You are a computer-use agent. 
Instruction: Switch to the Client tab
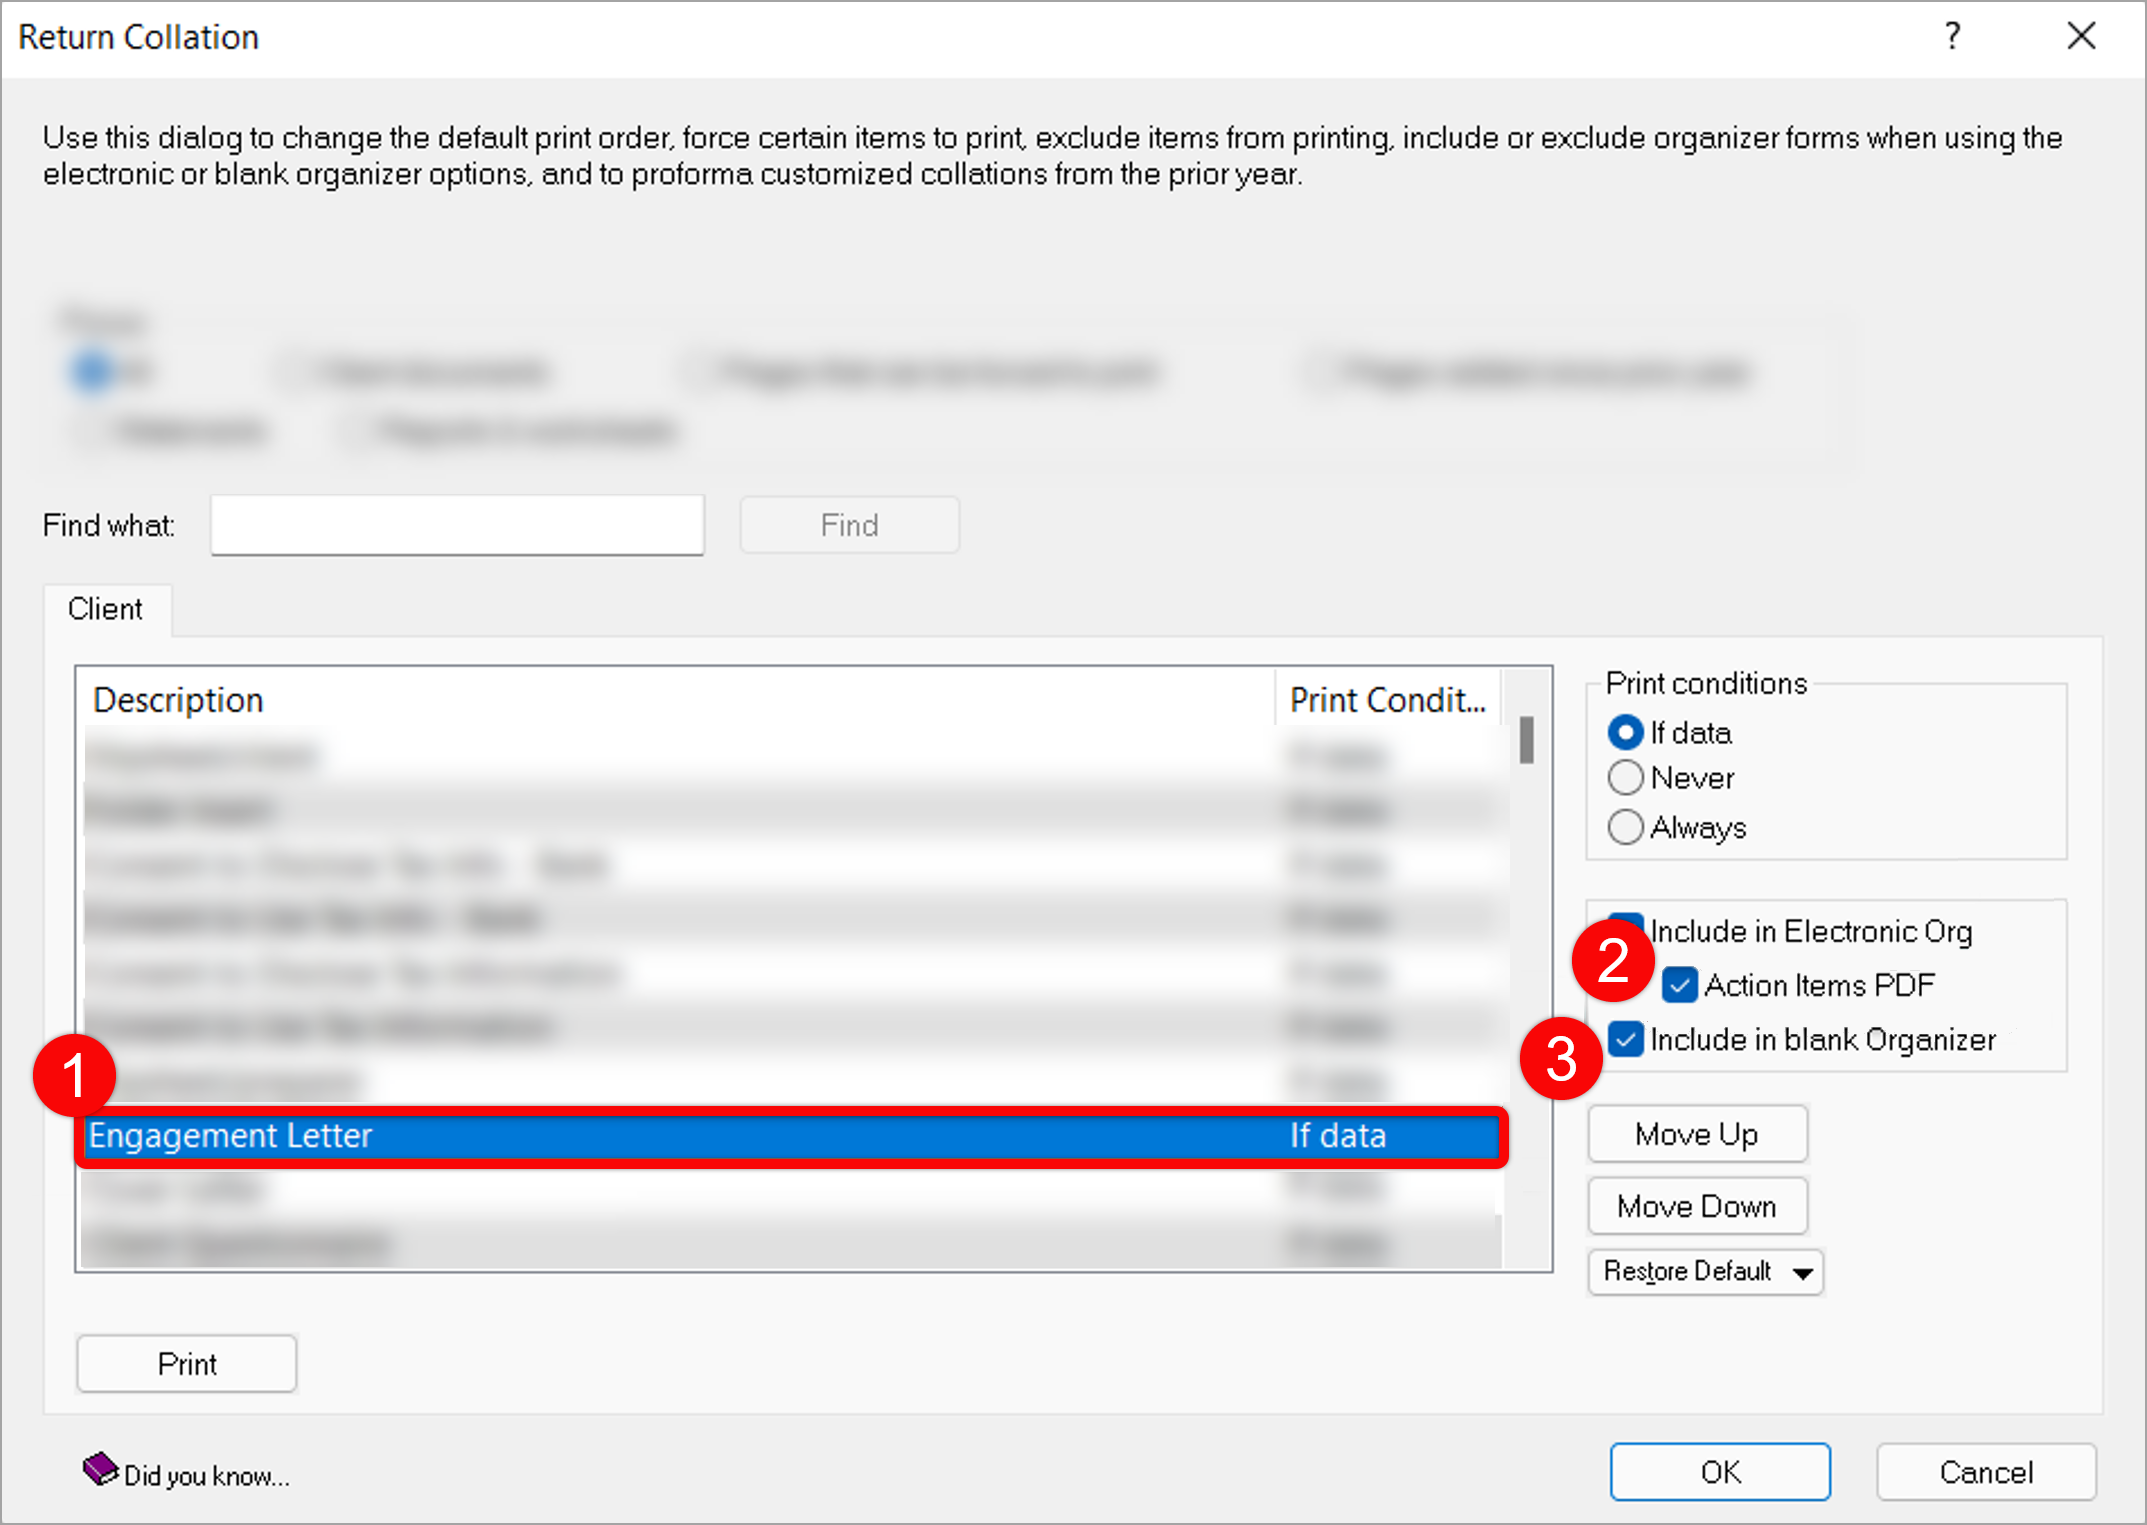(x=106, y=609)
